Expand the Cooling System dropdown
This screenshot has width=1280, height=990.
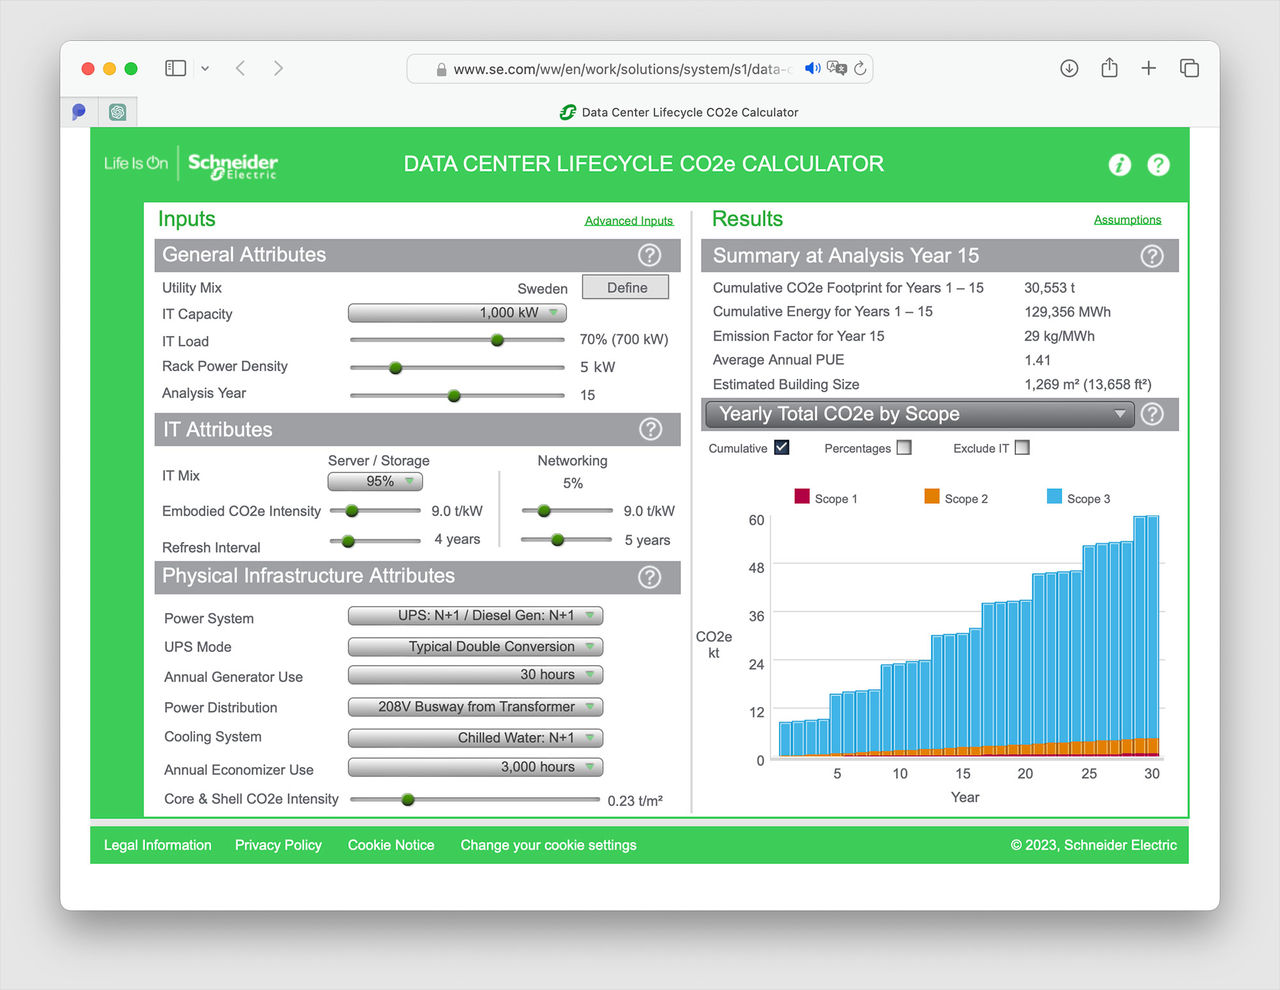pos(475,738)
